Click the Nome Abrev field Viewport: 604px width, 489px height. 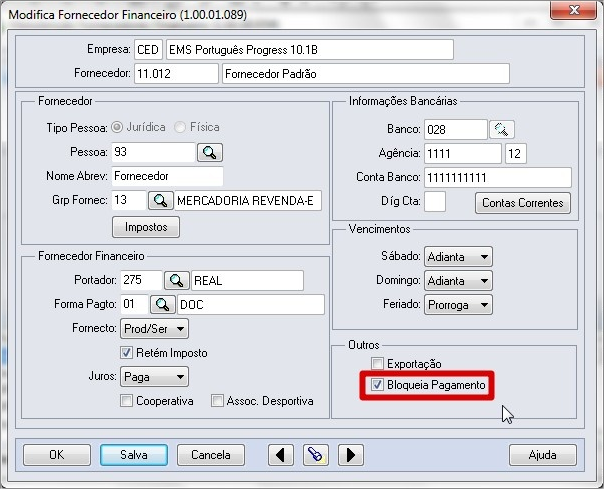tap(167, 176)
